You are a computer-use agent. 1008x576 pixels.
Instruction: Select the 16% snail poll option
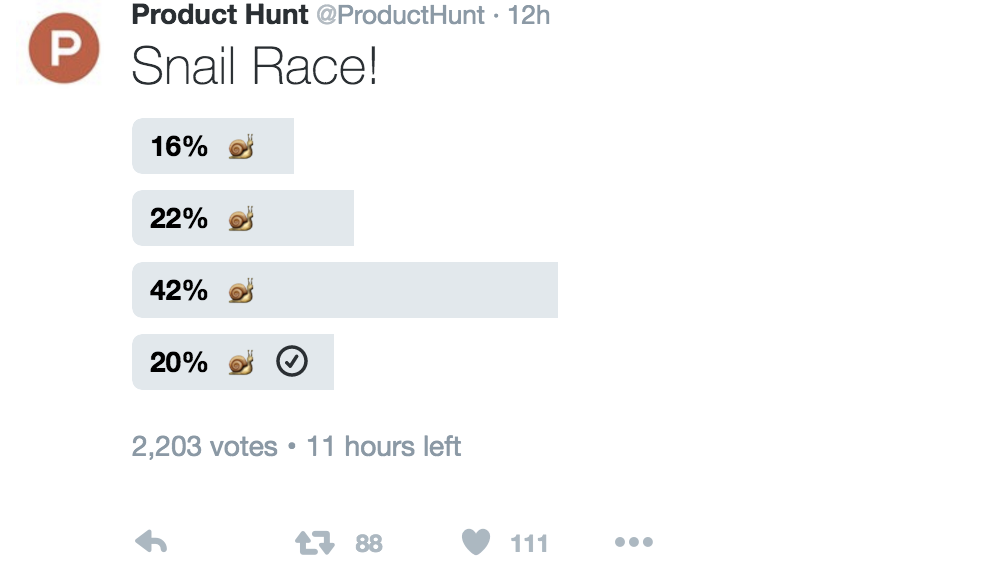click(x=213, y=146)
